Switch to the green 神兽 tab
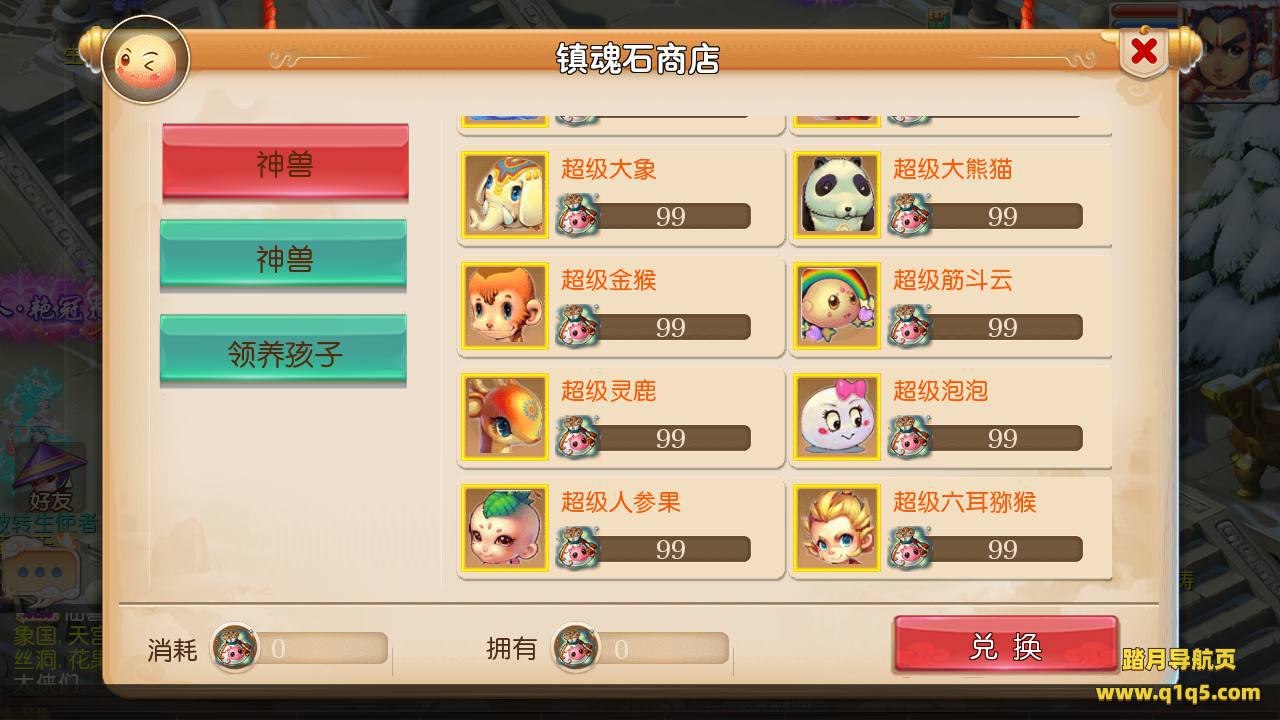1280x720 pixels. (284, 256)
